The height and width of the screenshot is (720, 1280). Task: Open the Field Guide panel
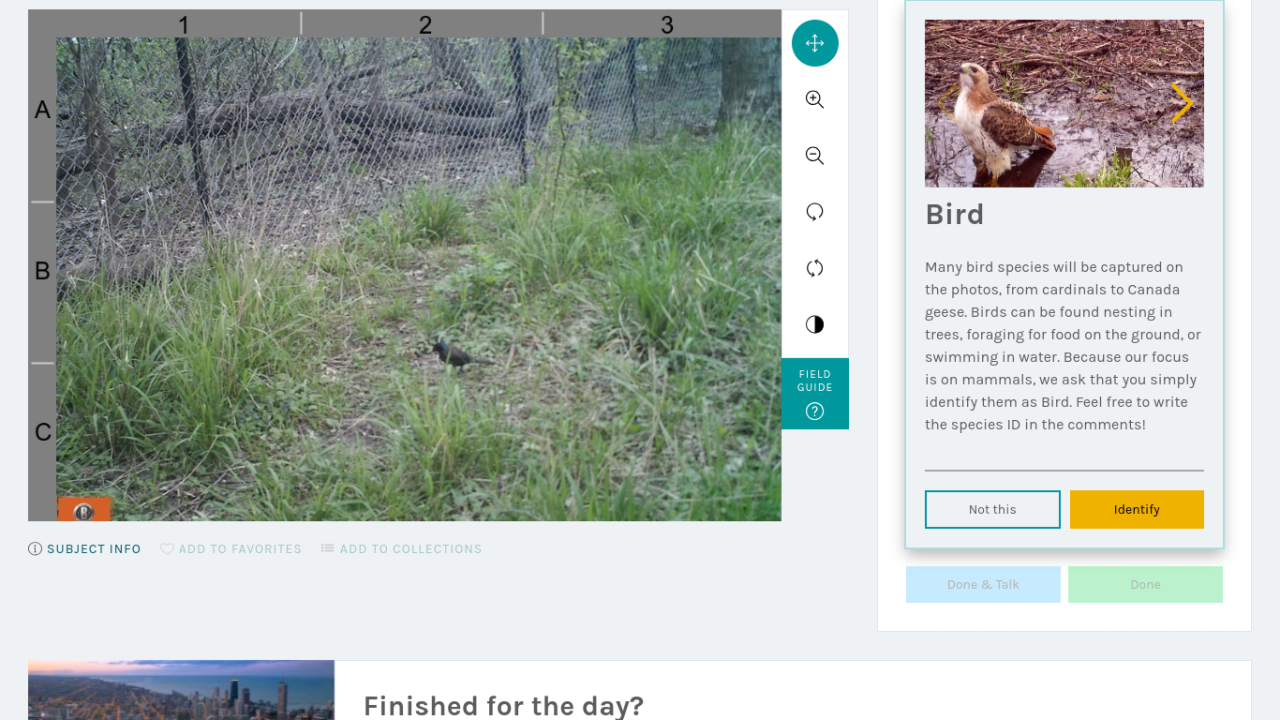815,394
